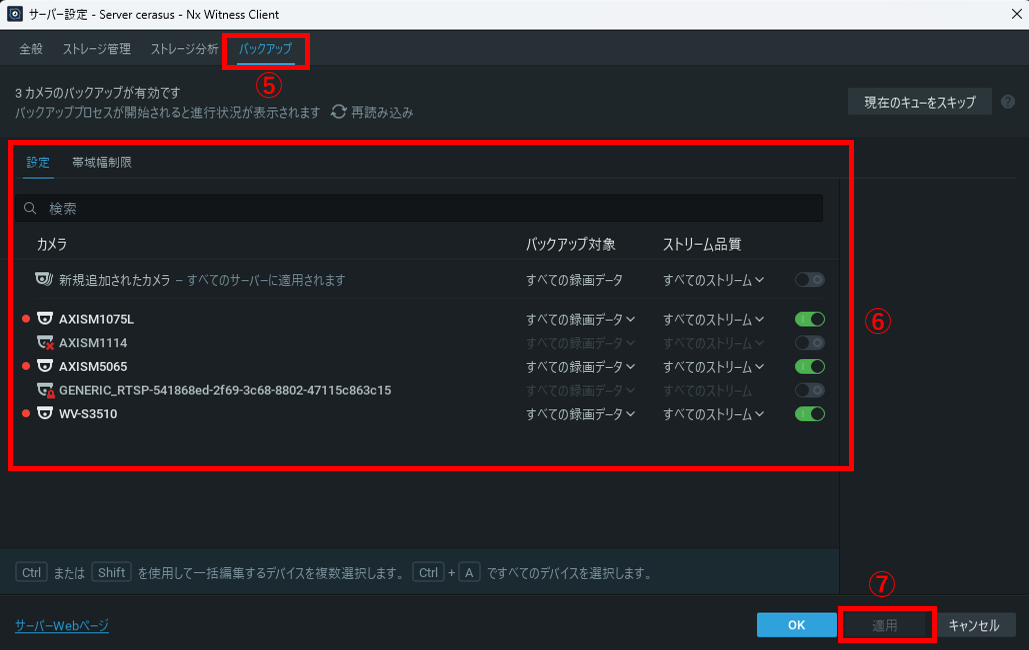
Task: Select the AXISM1075L camera row name
Action: pyautogui.click(x=96, y=319)
